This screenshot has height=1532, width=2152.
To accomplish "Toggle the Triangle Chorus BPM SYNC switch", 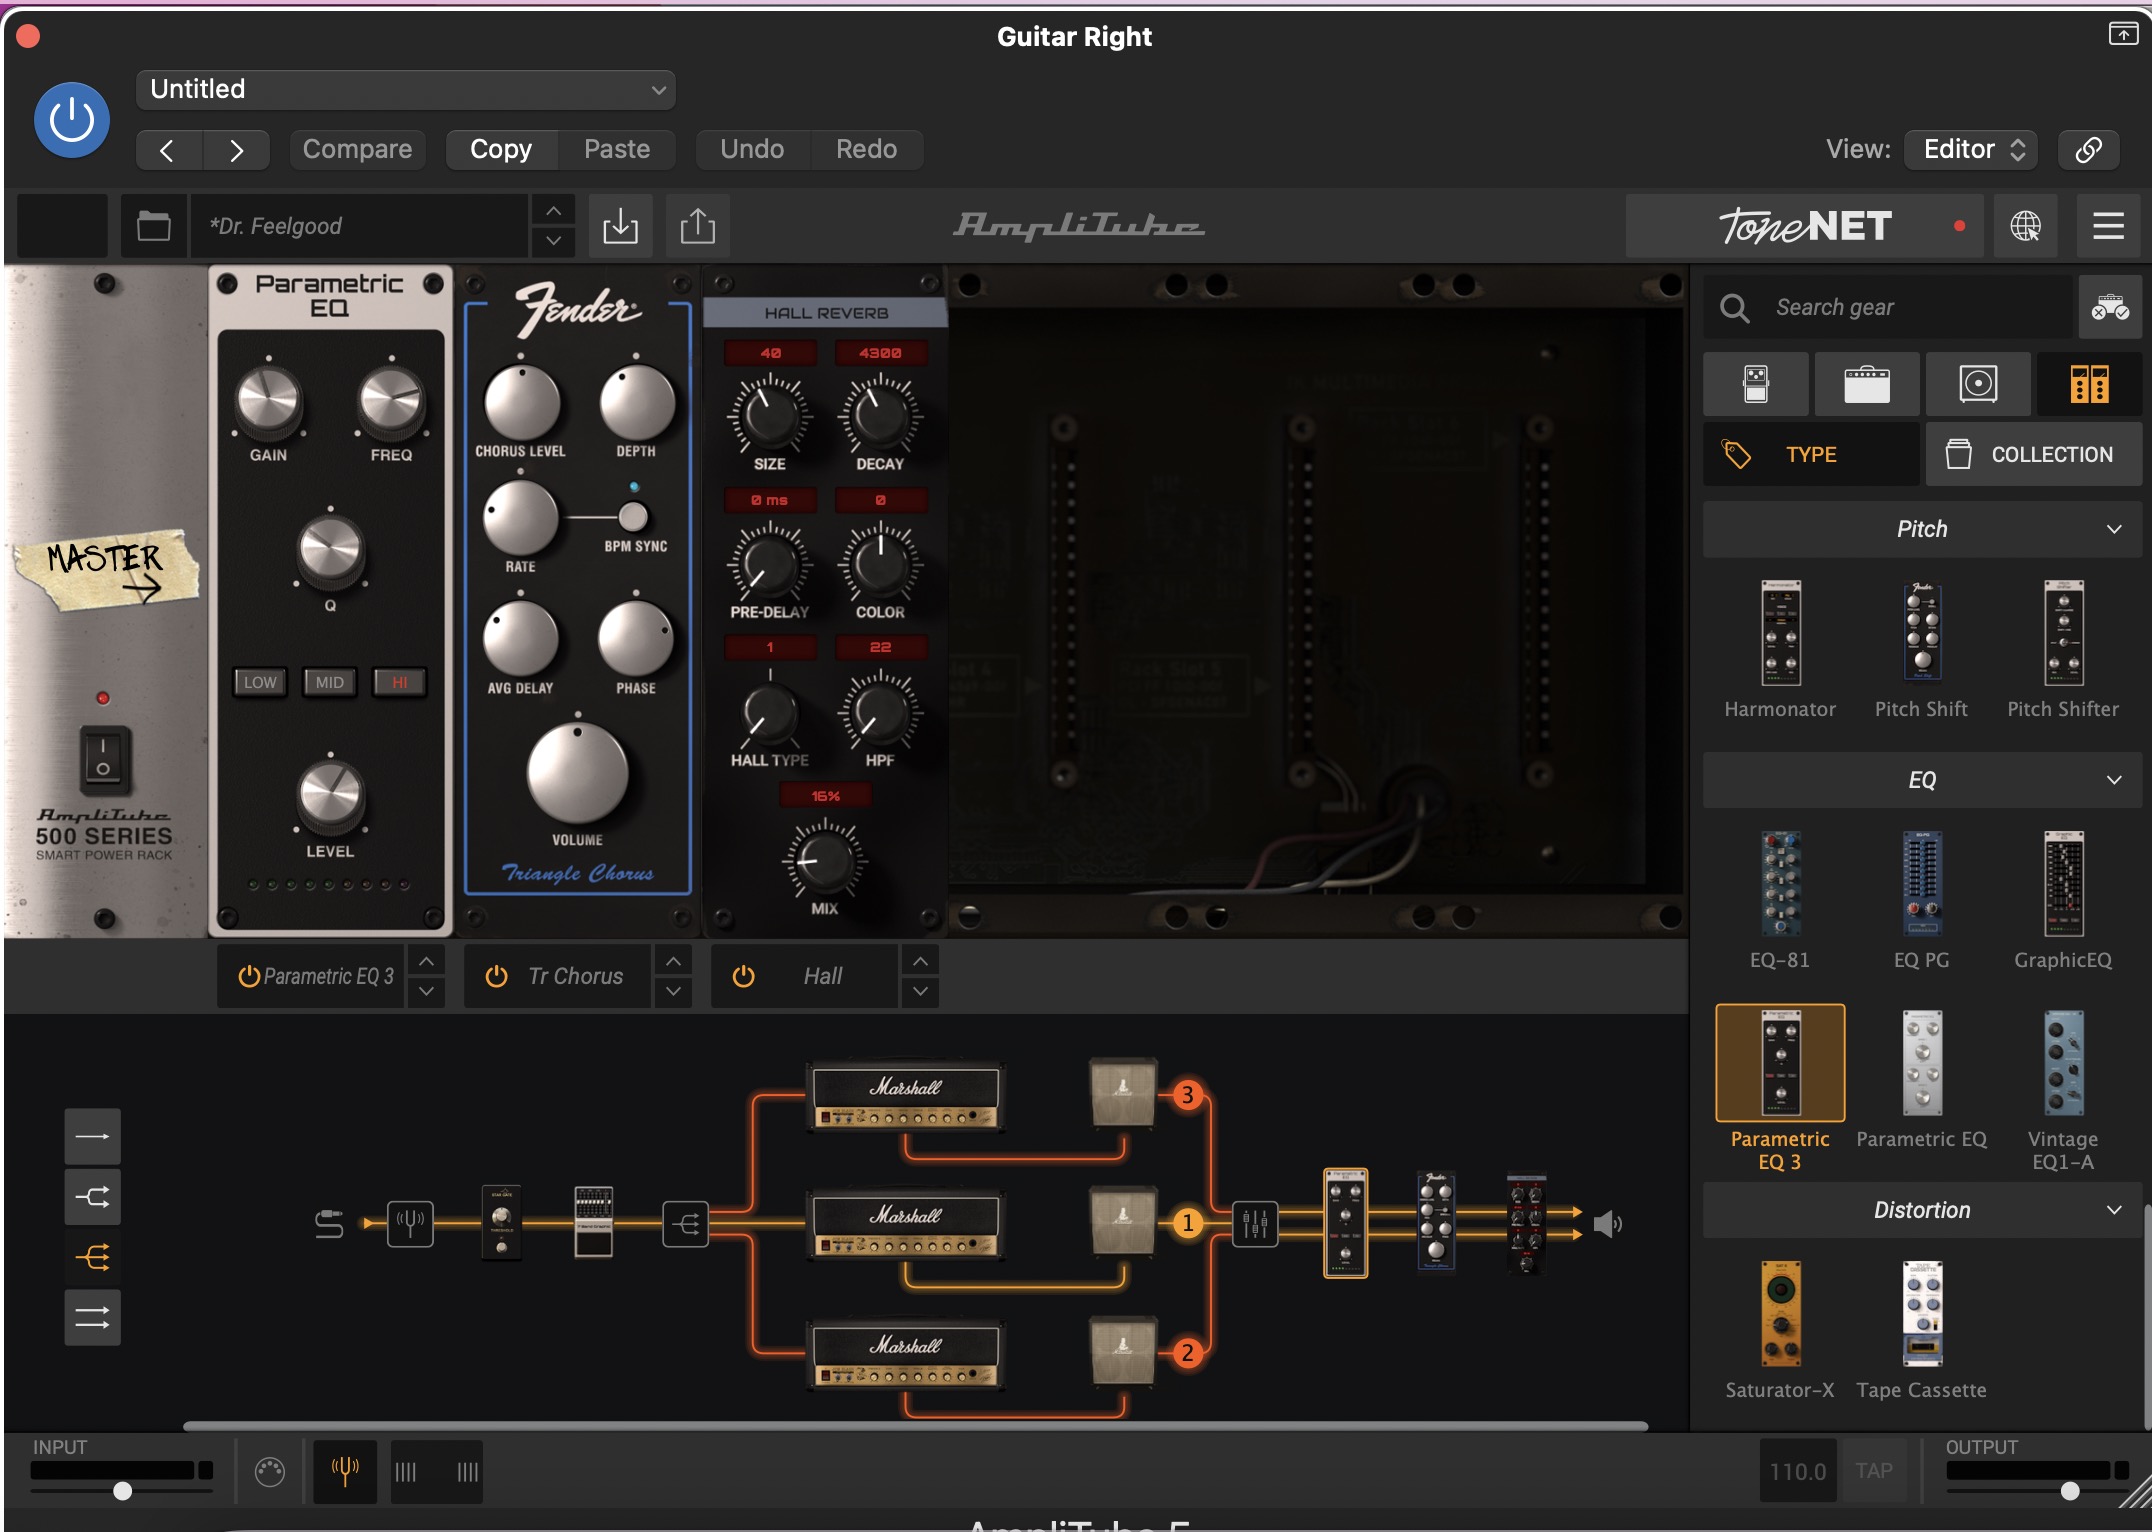I will click(632, 516).
